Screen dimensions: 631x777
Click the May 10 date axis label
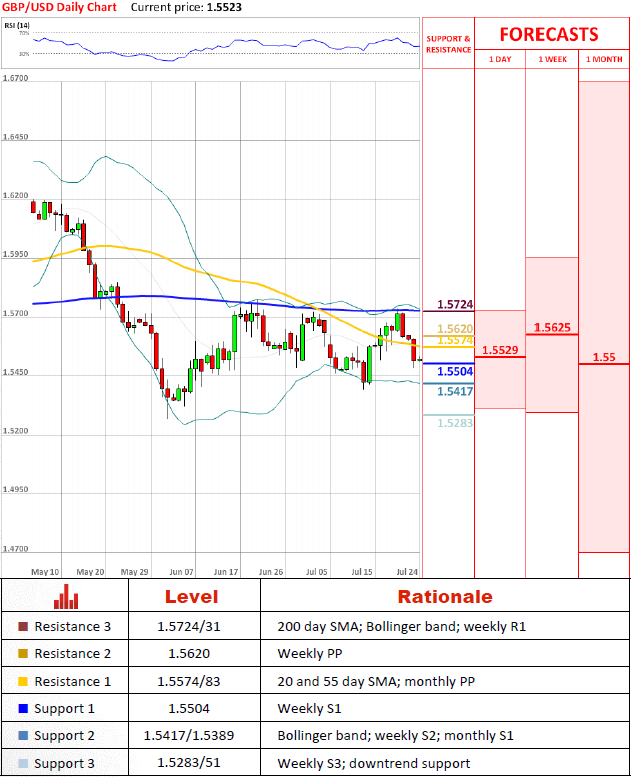click(45, 572)
